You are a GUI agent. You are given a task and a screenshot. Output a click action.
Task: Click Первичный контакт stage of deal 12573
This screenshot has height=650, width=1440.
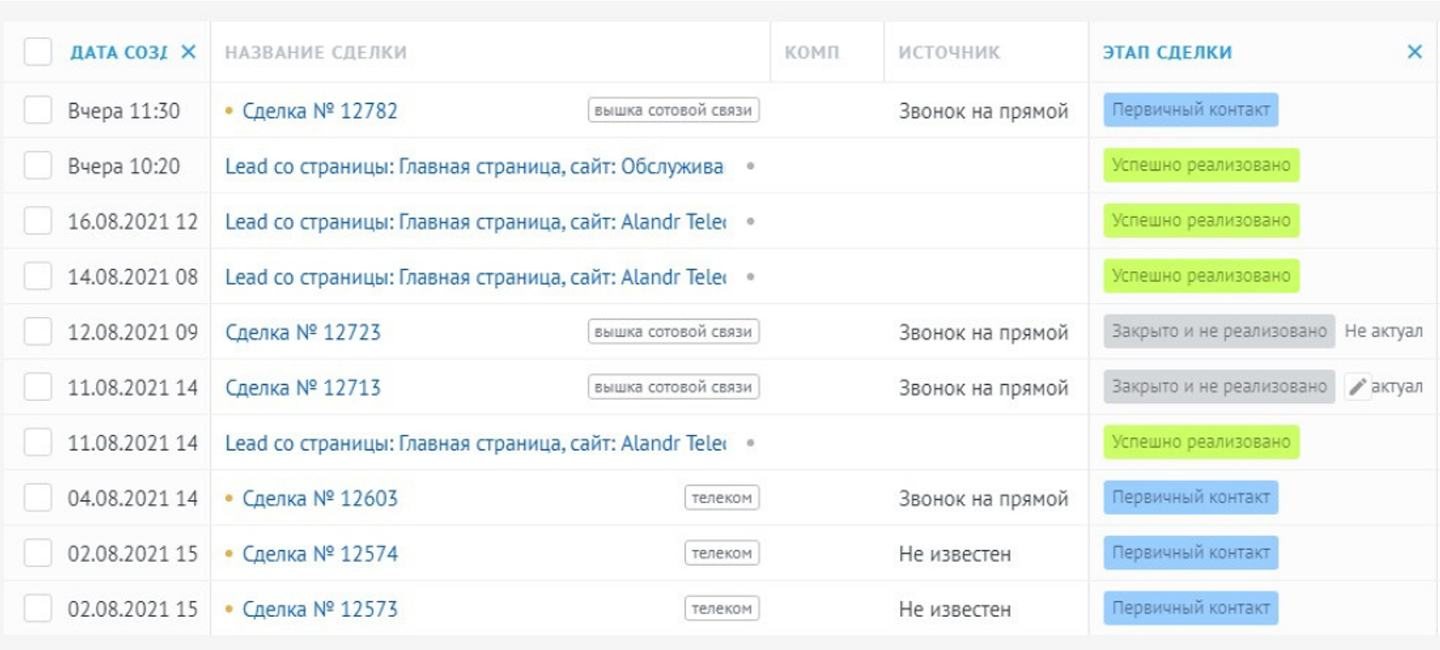(x=1190, y=607)
